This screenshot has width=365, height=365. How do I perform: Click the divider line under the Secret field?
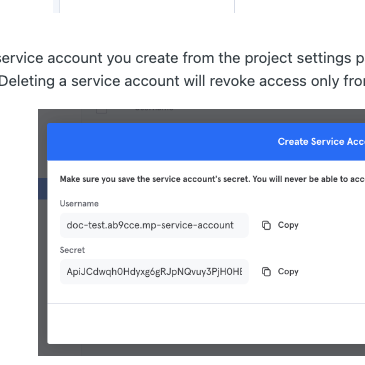pos(206,303)
